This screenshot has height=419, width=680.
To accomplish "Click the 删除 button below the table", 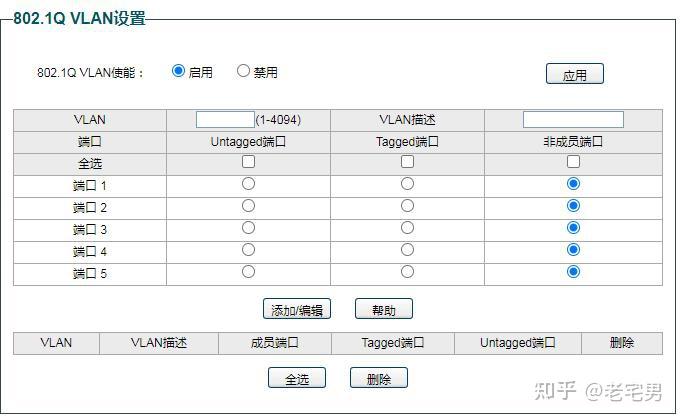I will pyautogui.click(x=379, y=379).
